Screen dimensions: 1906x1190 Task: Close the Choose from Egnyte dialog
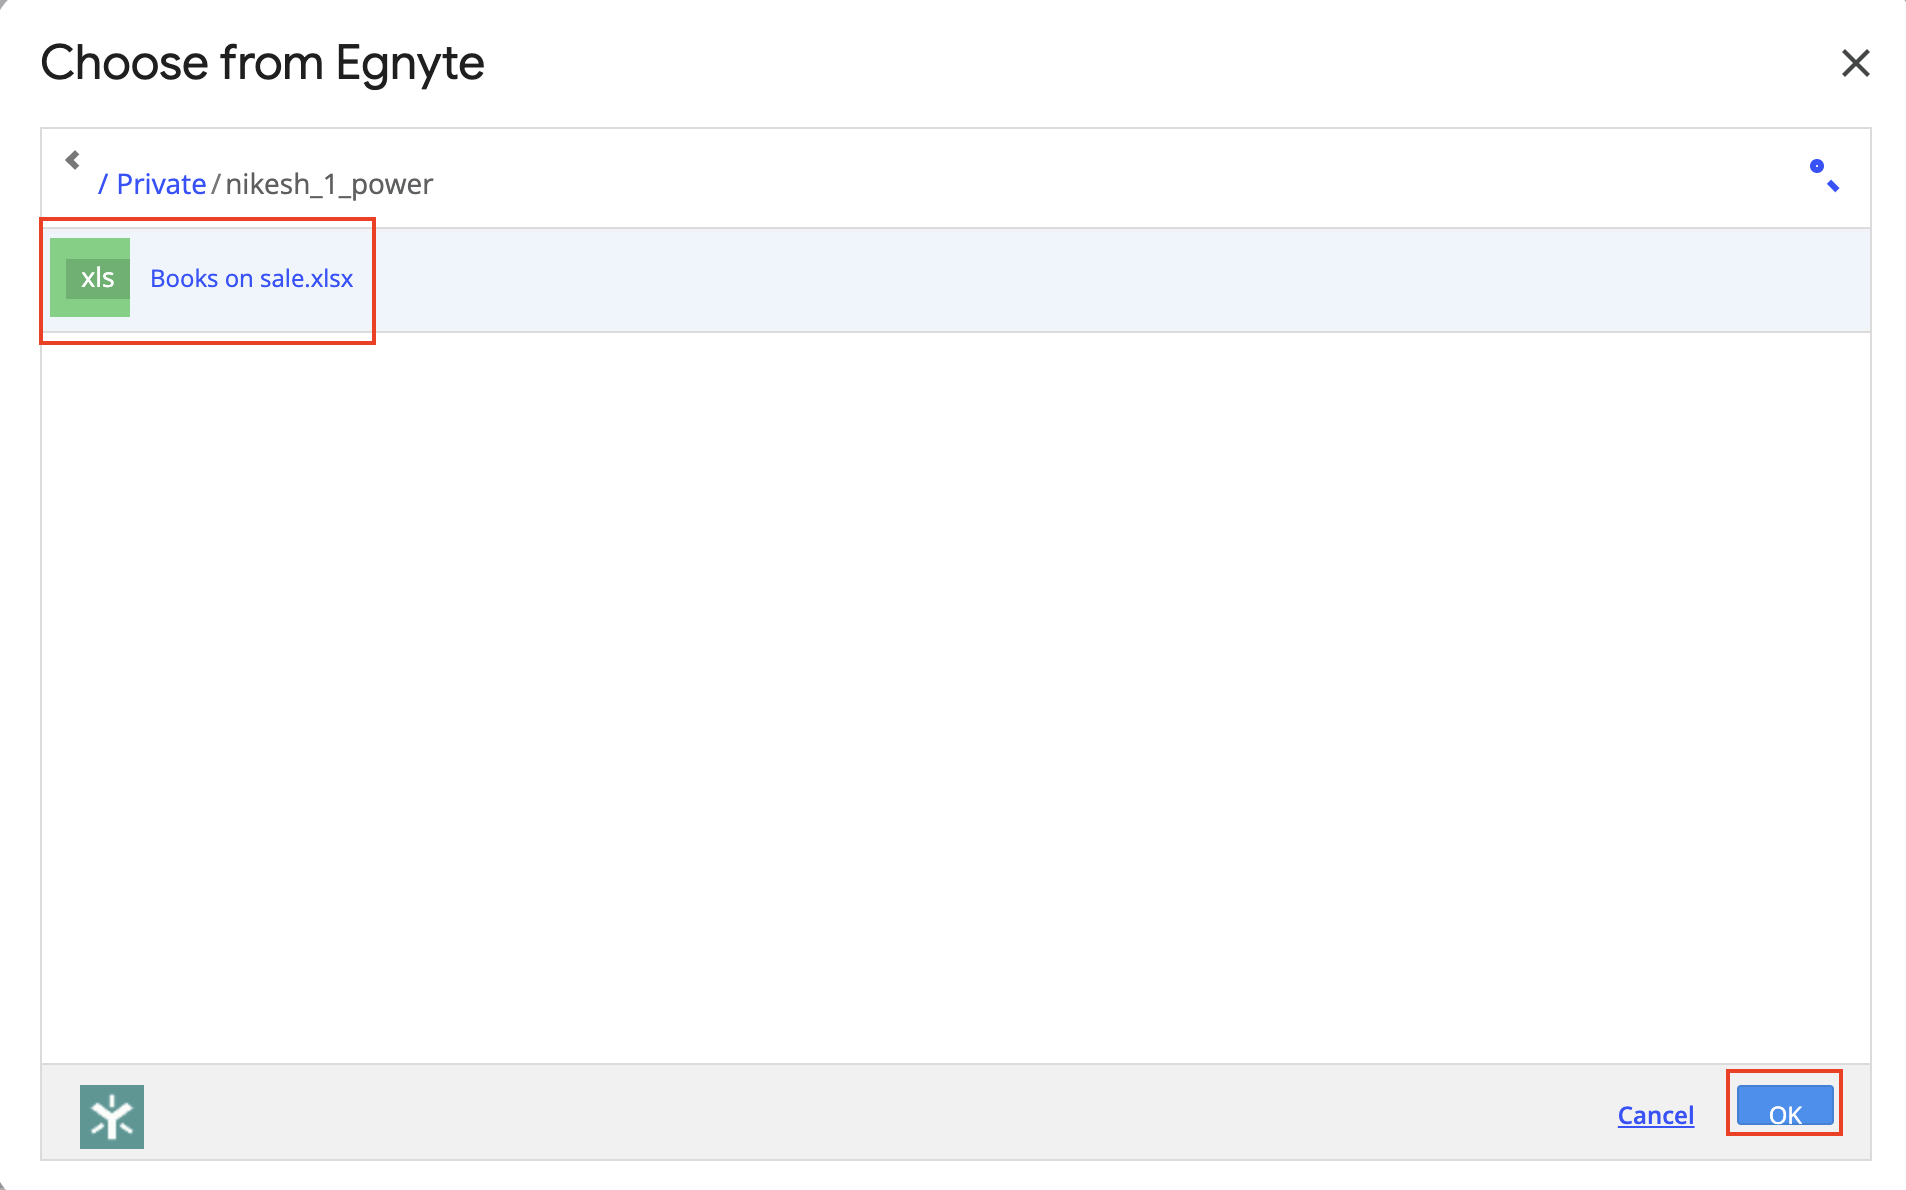pos(1856,62)
